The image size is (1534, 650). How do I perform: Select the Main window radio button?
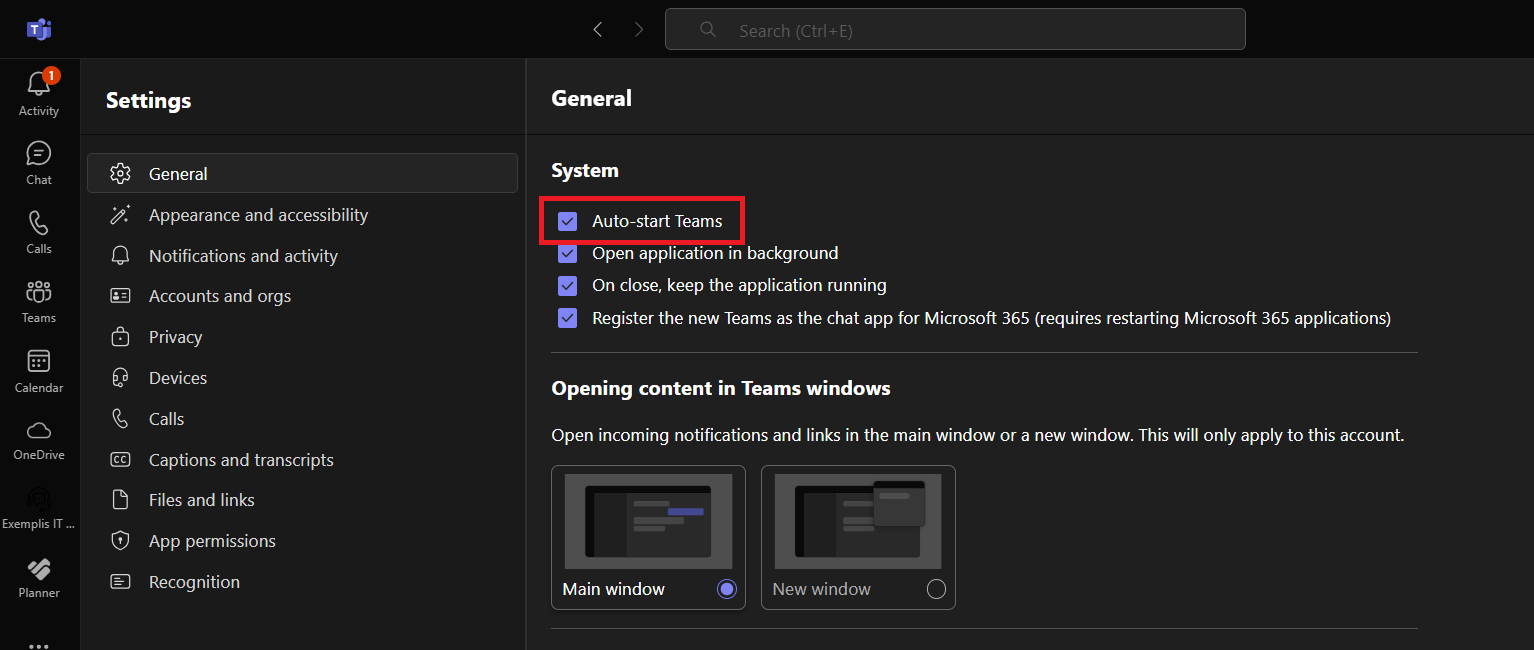[x=727, y=589]
